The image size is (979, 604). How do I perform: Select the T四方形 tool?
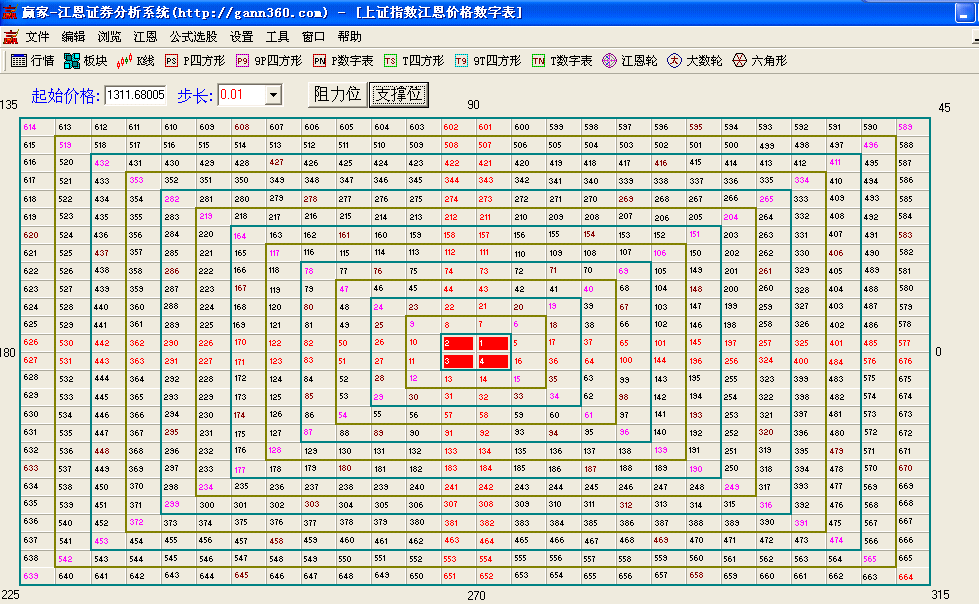[x=414, y=61]
